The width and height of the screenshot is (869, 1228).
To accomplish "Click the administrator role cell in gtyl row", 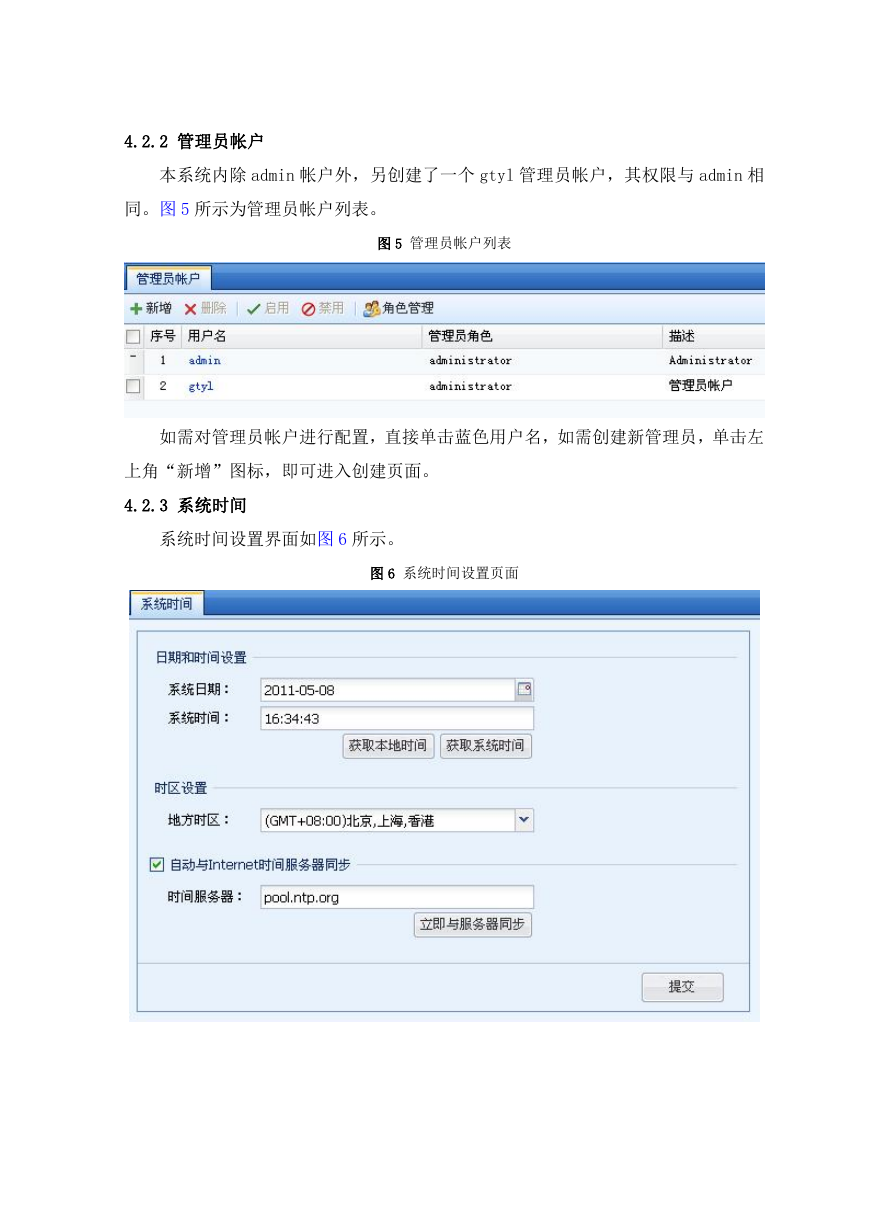I will (x=470, y=386).
